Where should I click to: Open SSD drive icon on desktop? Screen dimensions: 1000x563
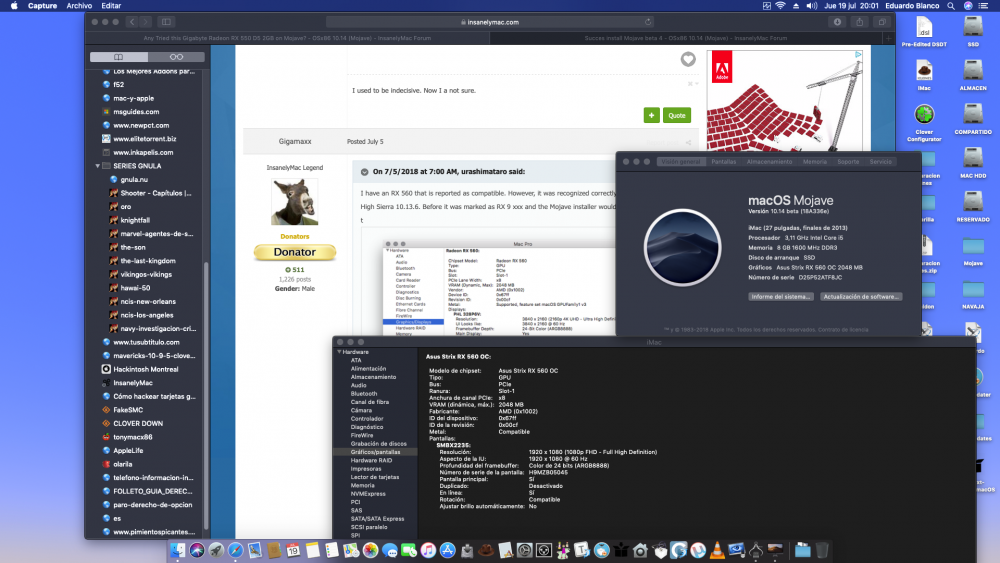pos(973,28)
